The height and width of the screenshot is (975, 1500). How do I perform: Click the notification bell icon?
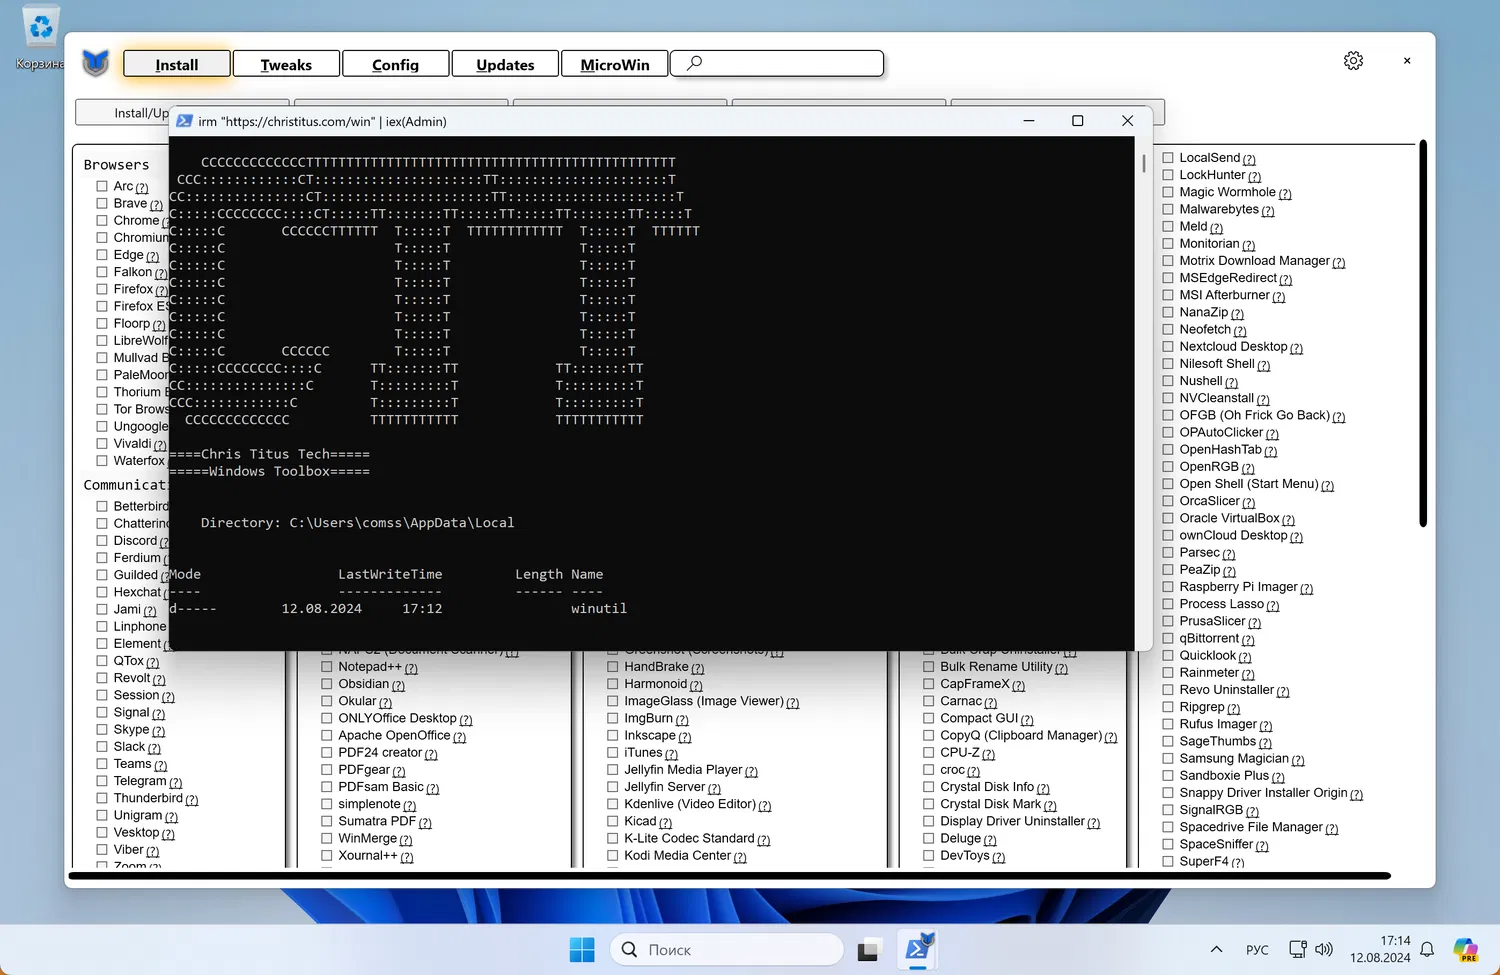[x=1427, y=949]
